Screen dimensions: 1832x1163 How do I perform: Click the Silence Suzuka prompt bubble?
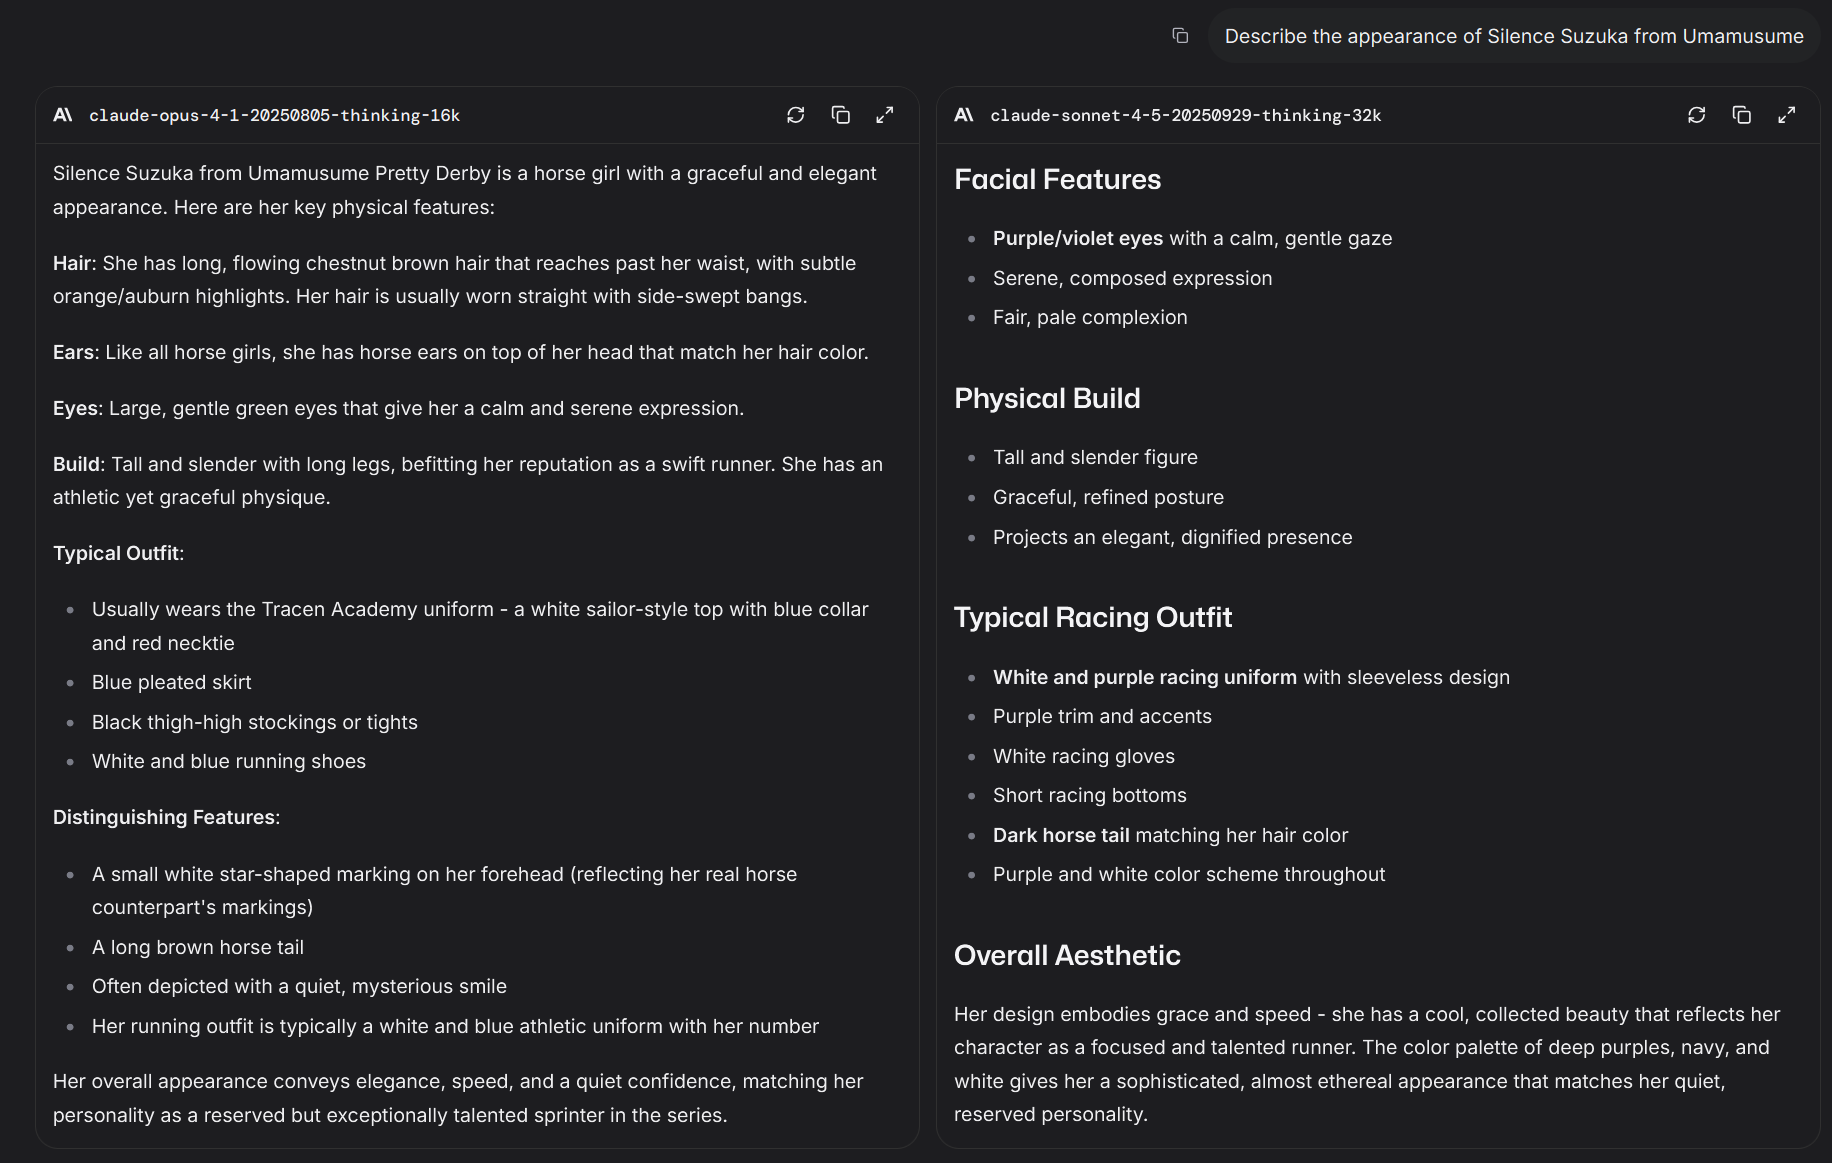tap(1514, 37)
